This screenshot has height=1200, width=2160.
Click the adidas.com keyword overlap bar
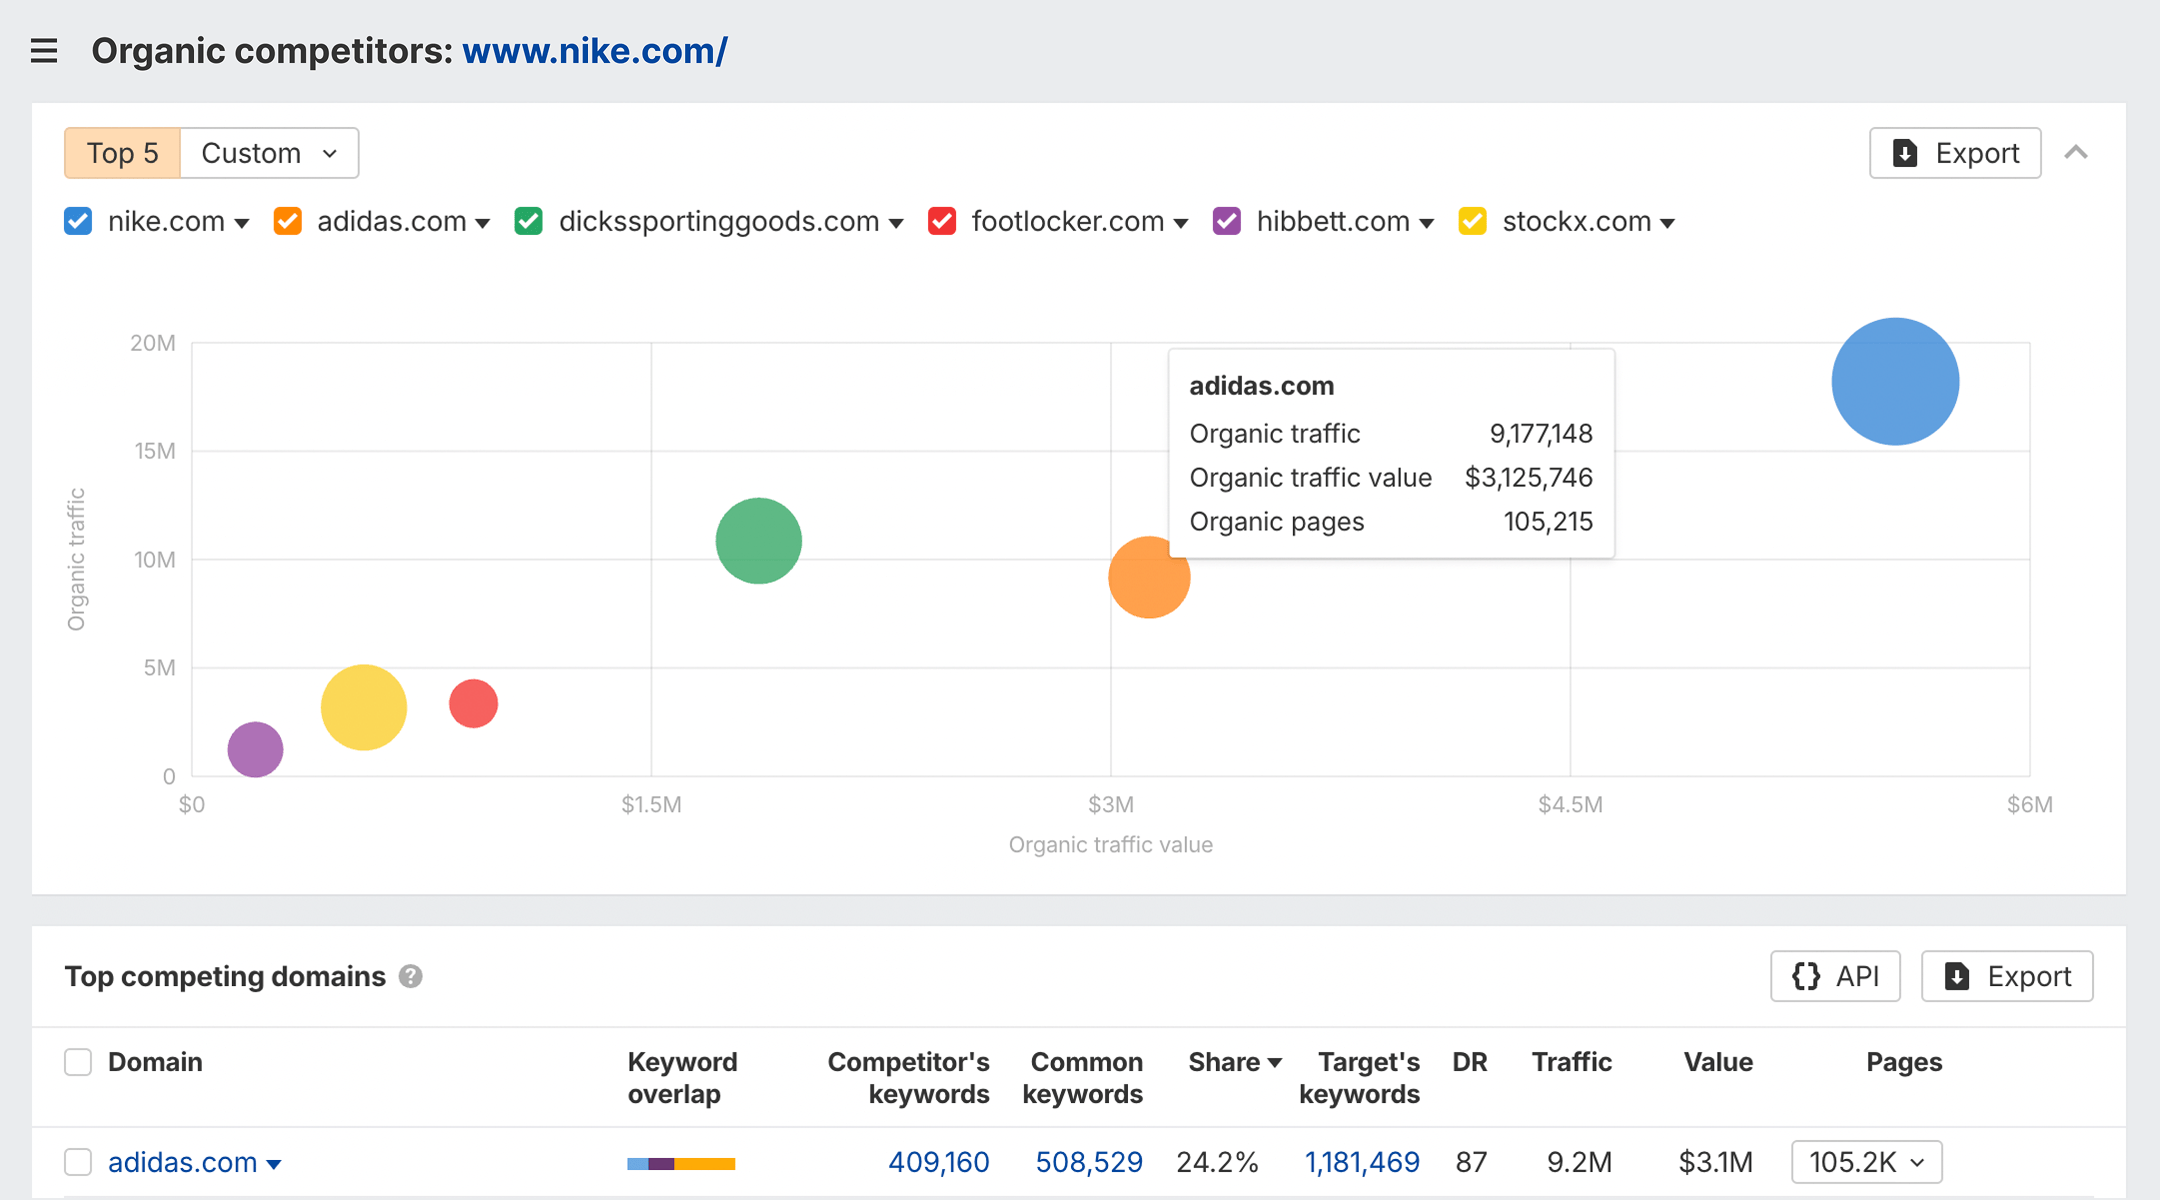(x=681, y=1164)
